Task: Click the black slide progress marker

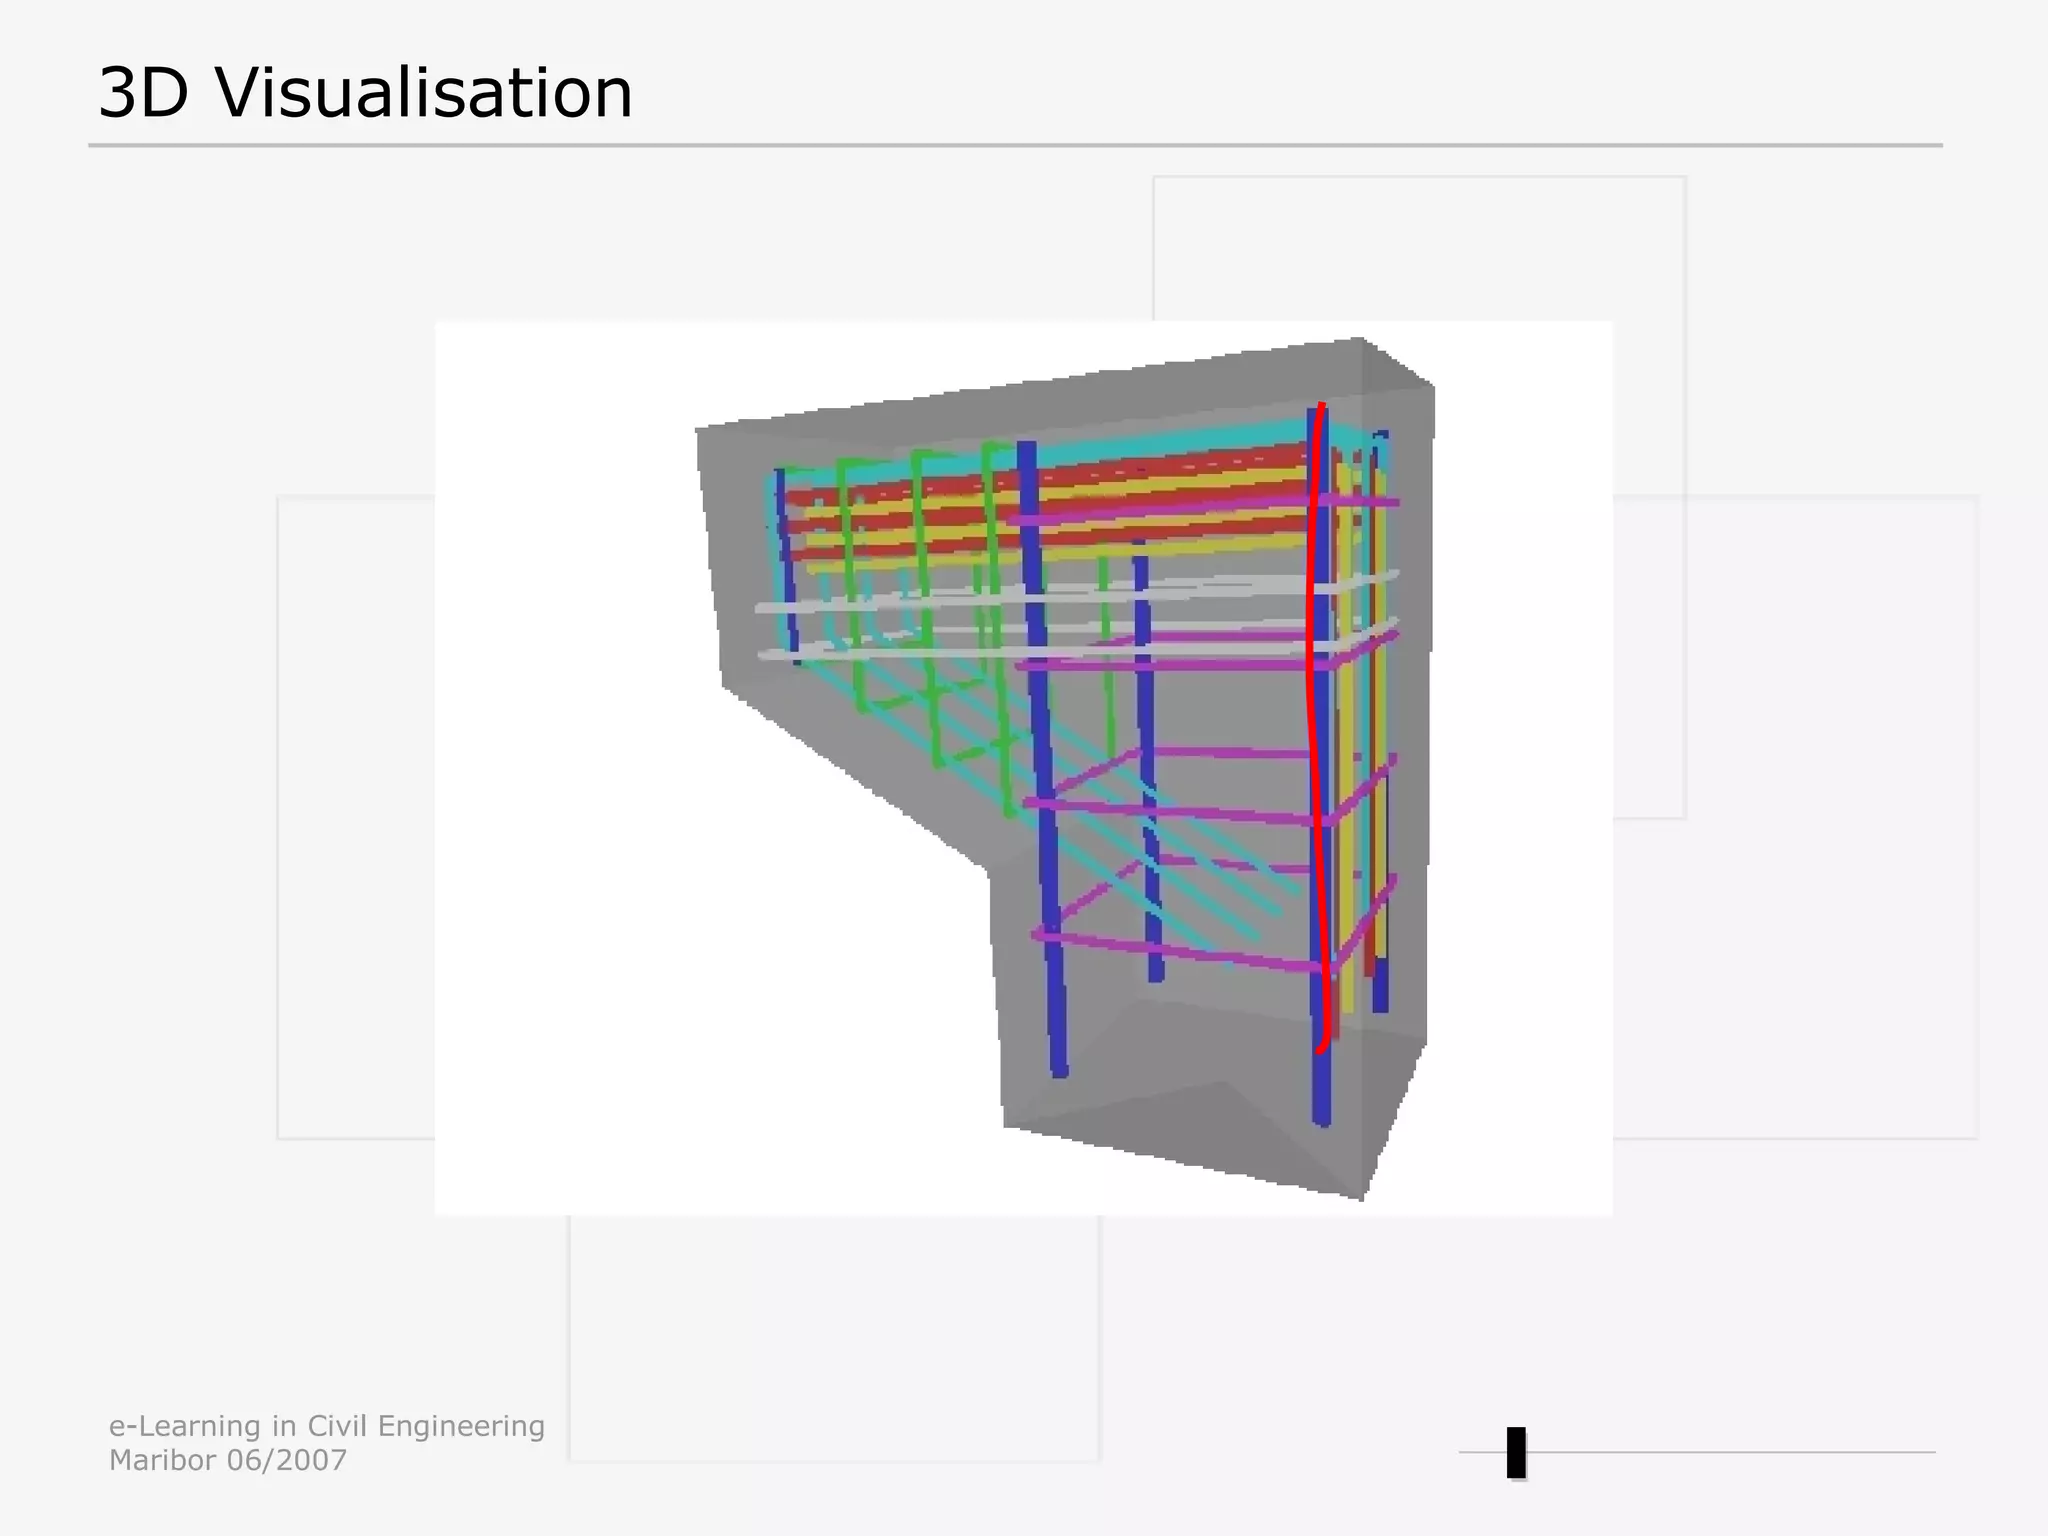Action: 1516,1453
